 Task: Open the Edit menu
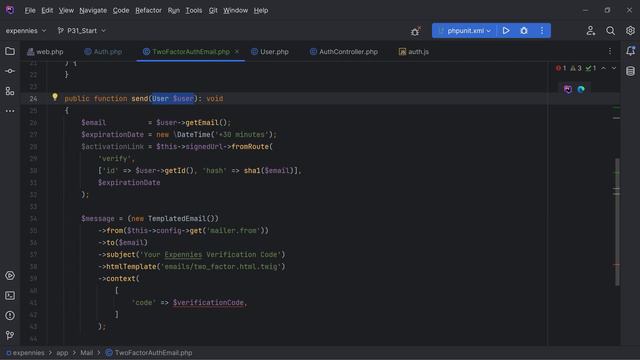(47, 11)
